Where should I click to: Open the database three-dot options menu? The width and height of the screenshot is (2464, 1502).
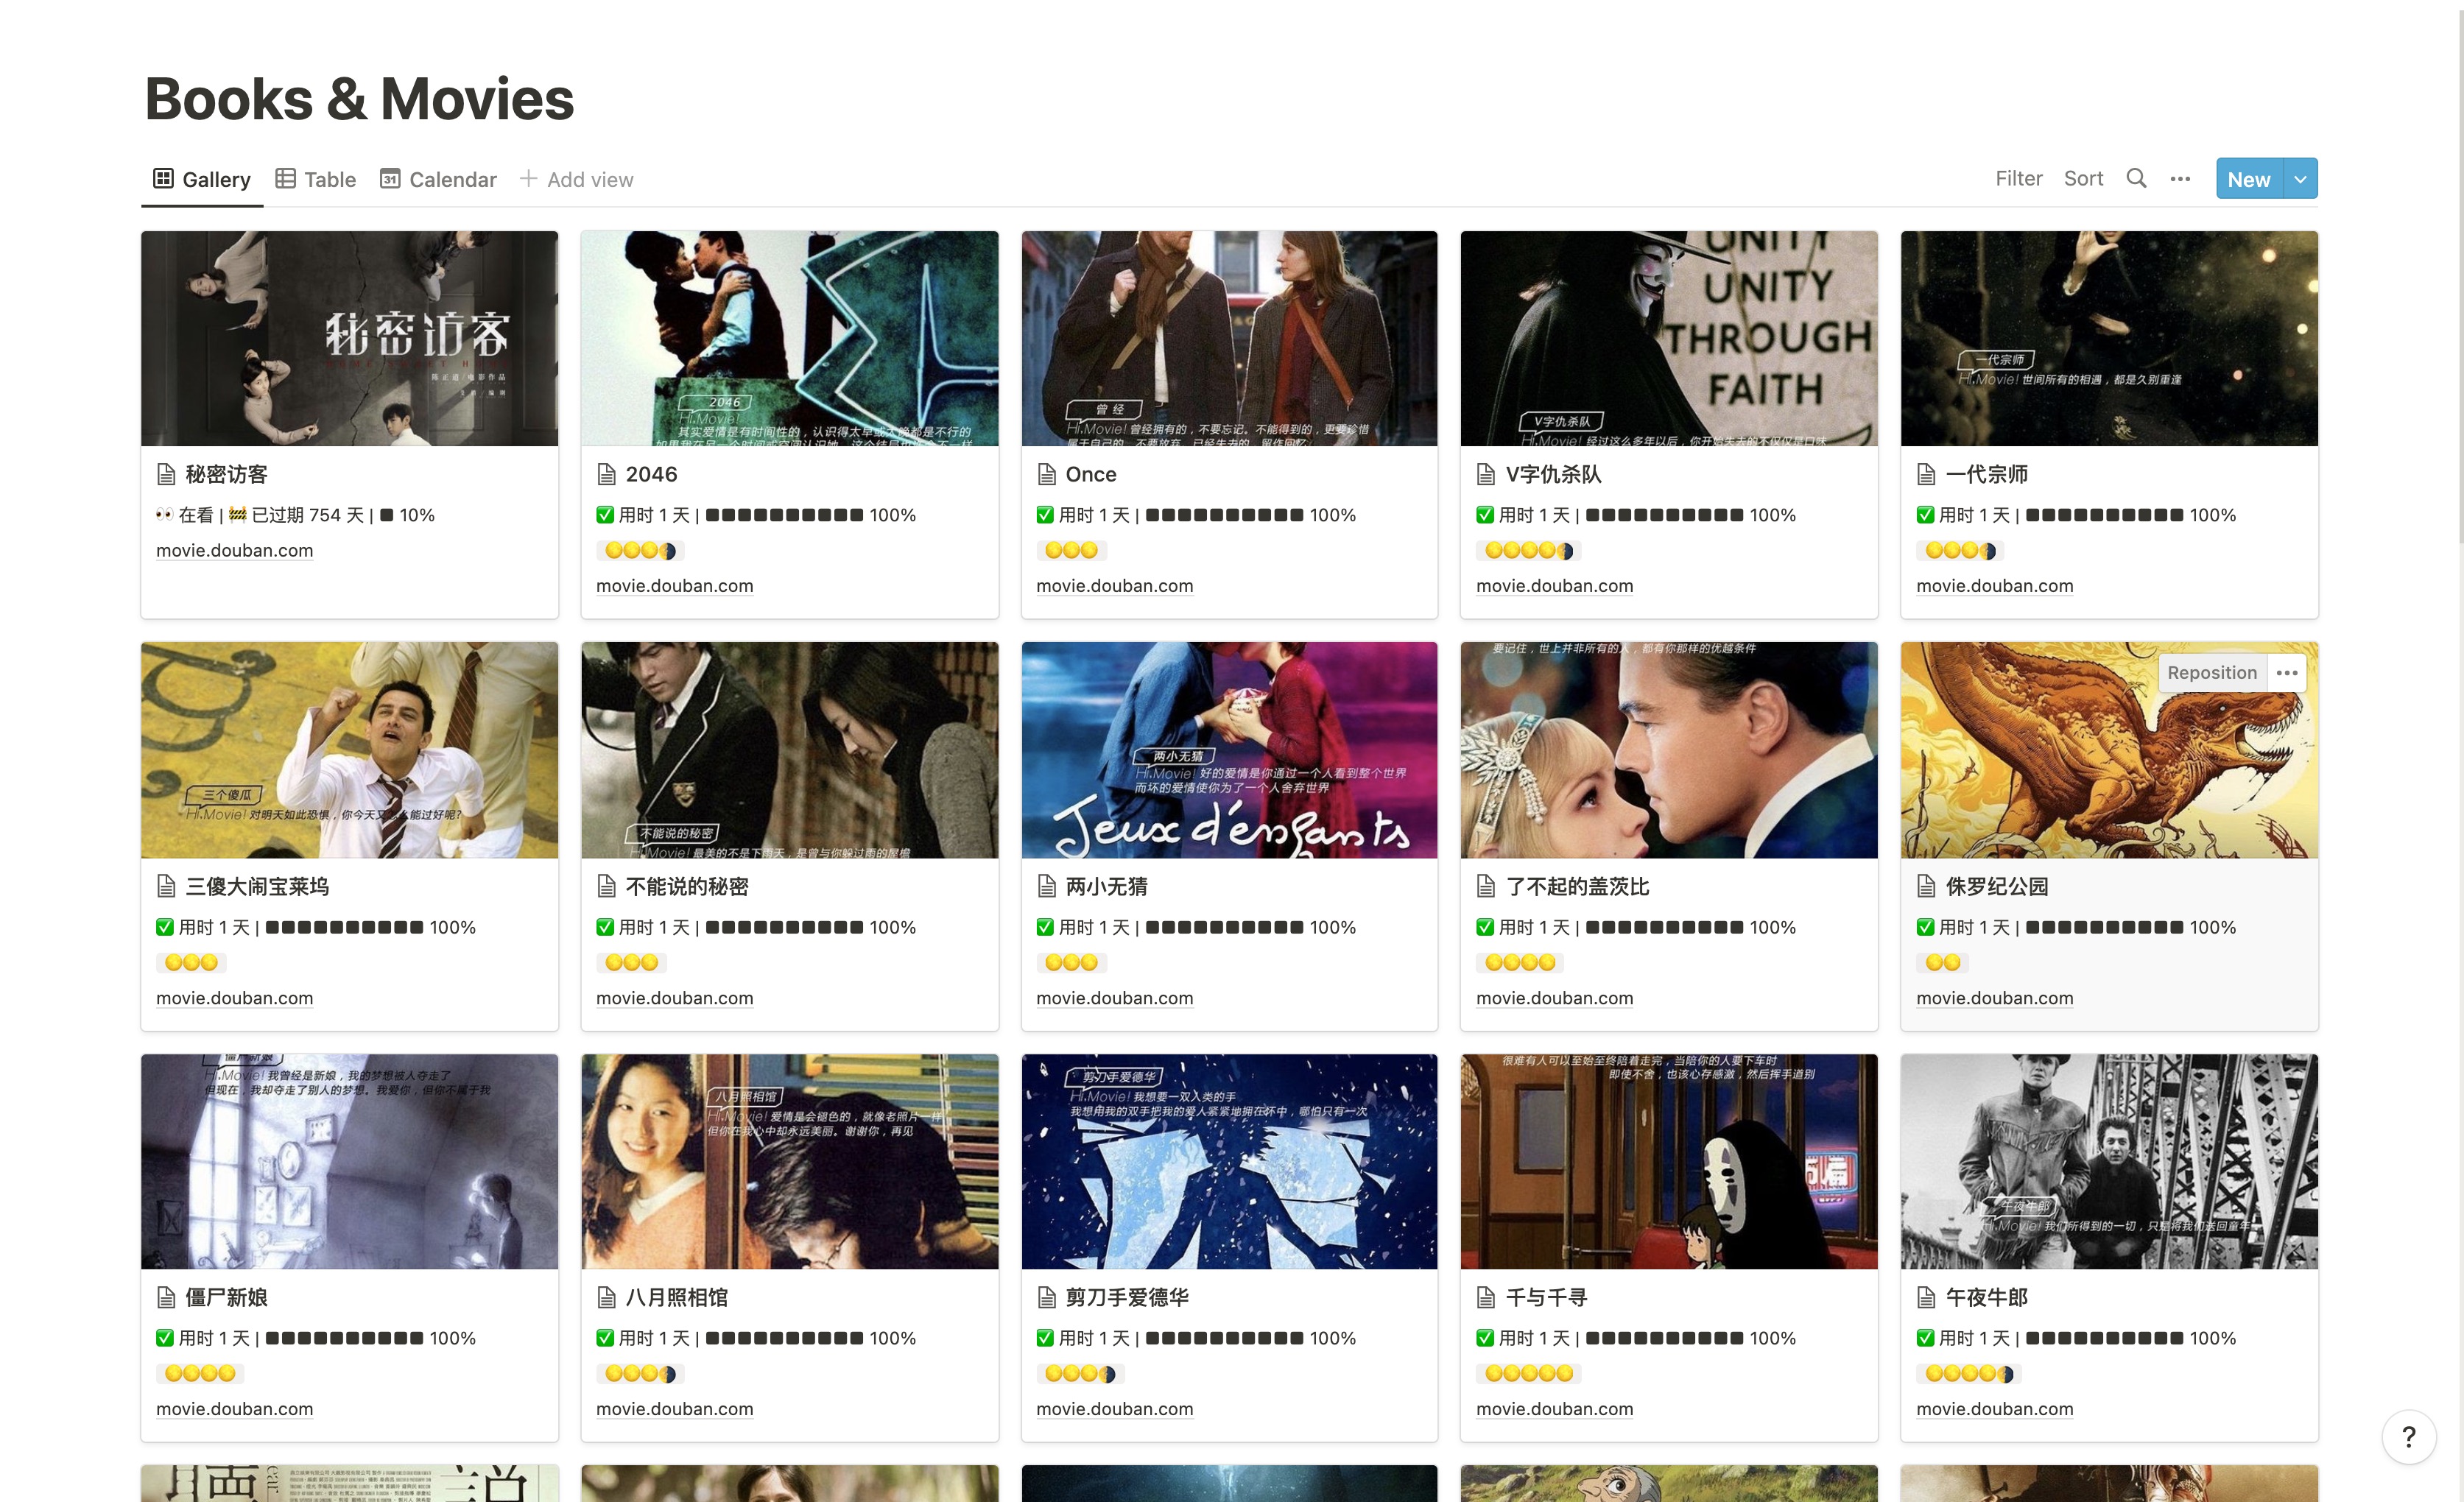coord(2180,179)
